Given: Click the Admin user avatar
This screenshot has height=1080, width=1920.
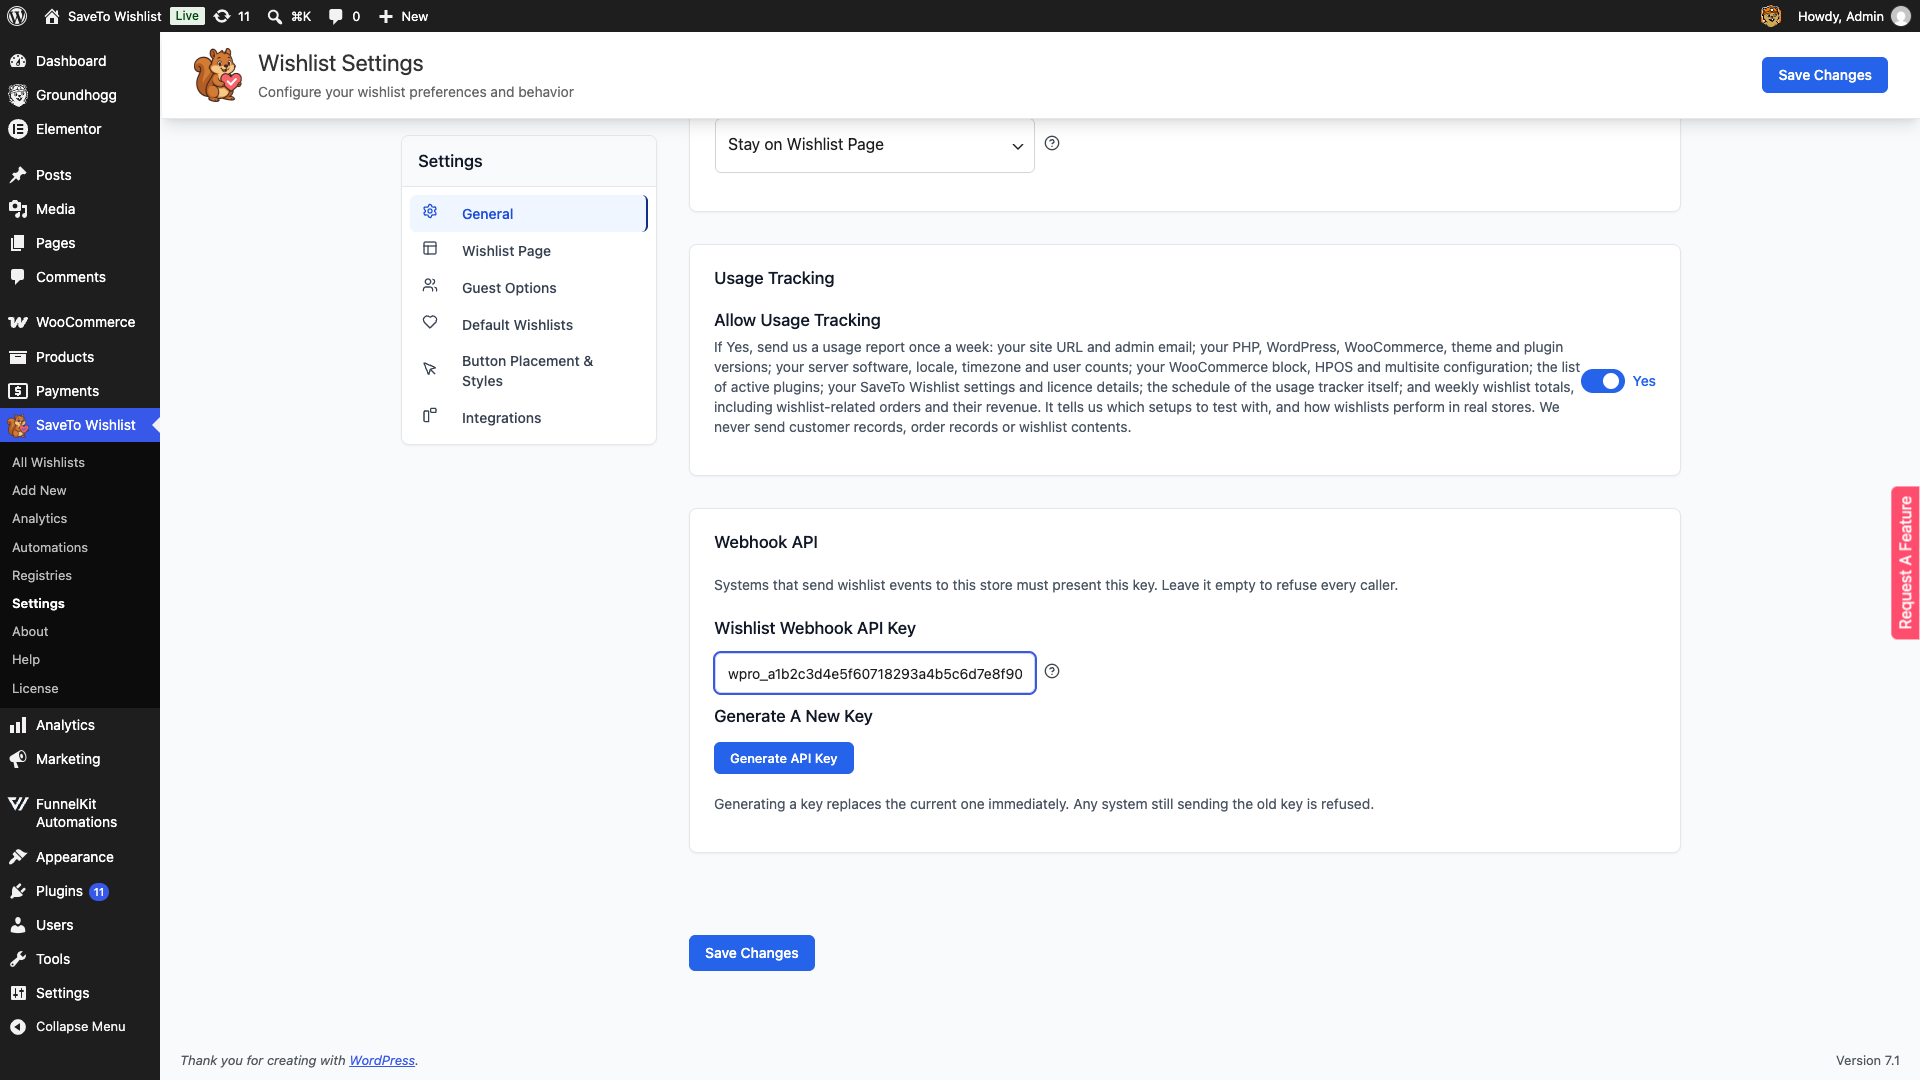Looking at the screenshot, I should (x=1901, y=16).
